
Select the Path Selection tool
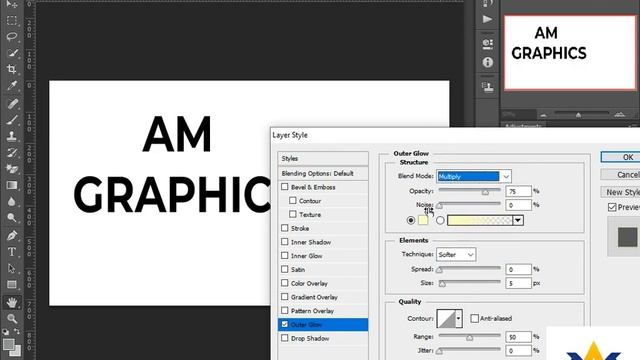(x=11, y=268)
